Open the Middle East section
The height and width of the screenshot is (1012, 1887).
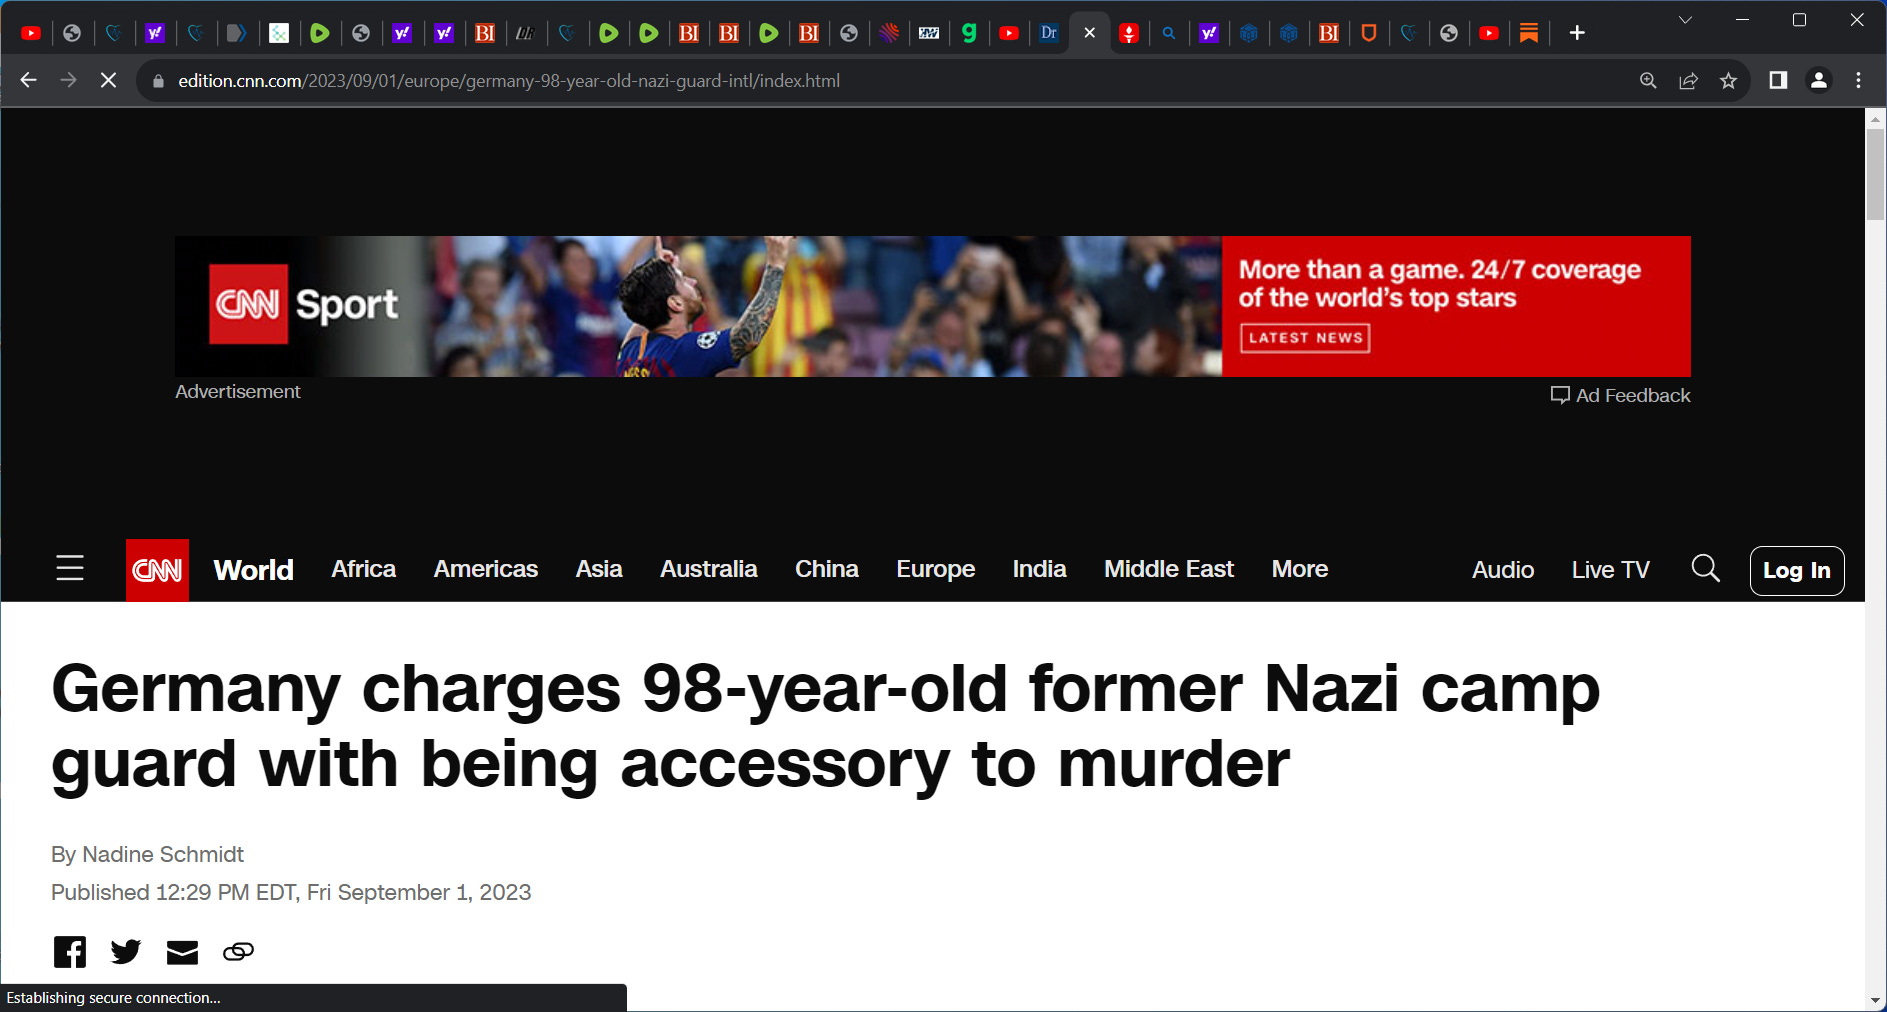(1169, 569)
